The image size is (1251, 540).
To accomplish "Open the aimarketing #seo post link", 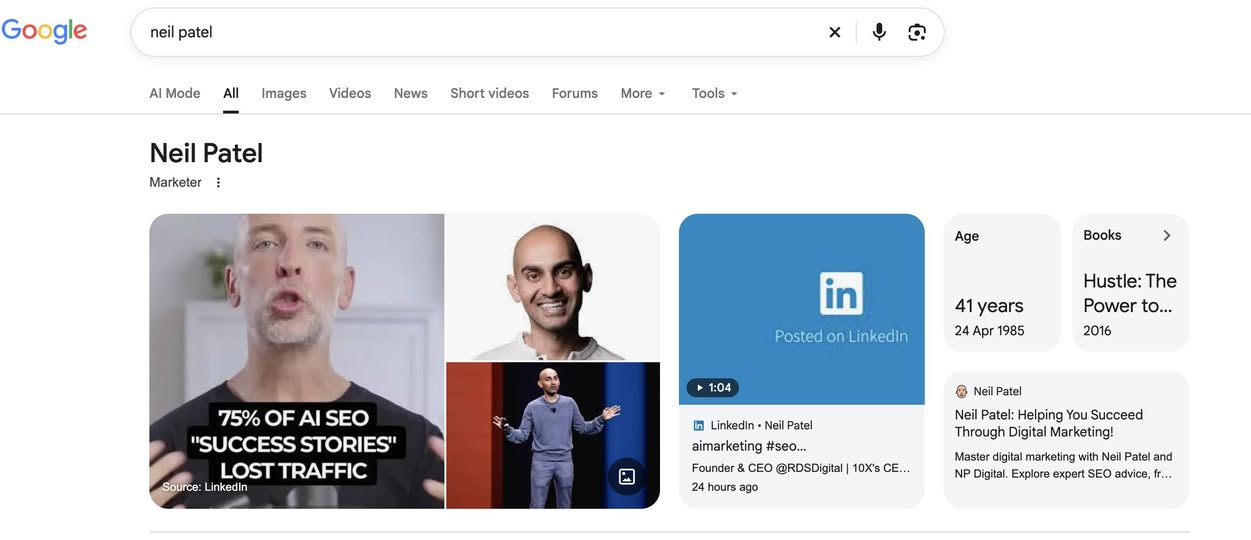I will tap(749, 446).
